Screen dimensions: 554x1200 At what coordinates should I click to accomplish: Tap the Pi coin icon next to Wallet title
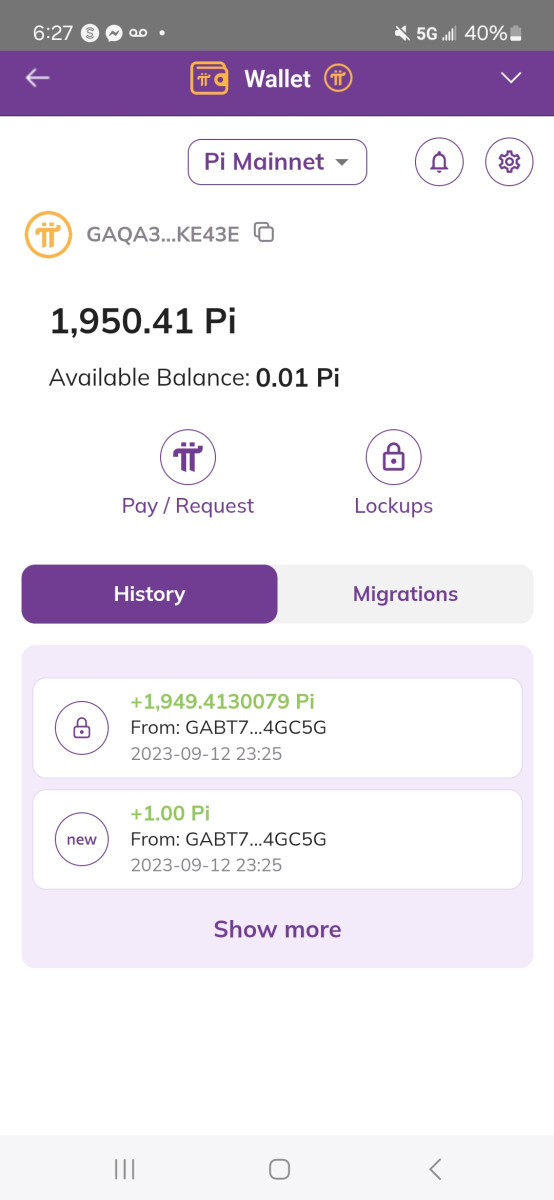[x=338, y=78]
